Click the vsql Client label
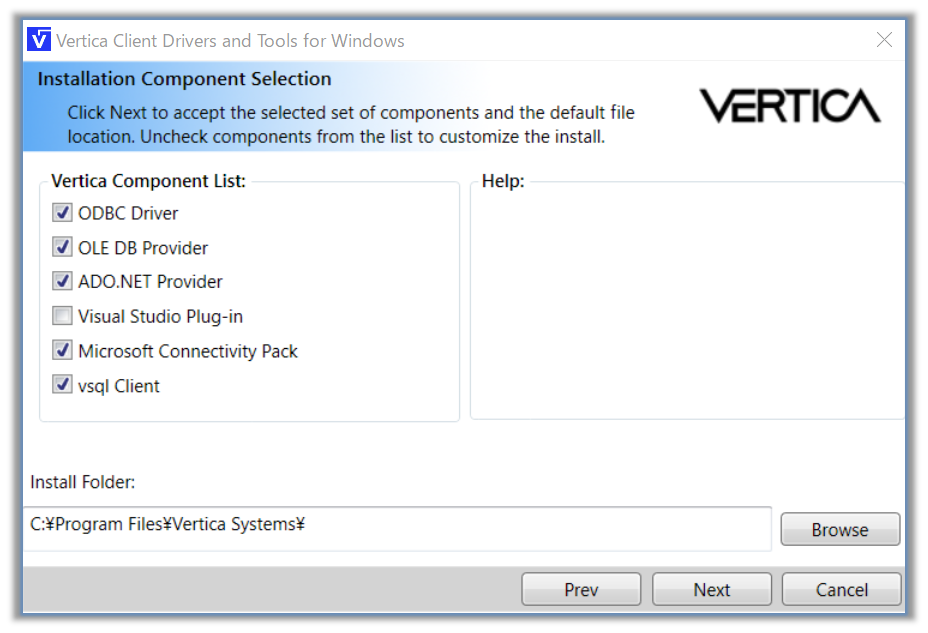 [x=119, y=386]
